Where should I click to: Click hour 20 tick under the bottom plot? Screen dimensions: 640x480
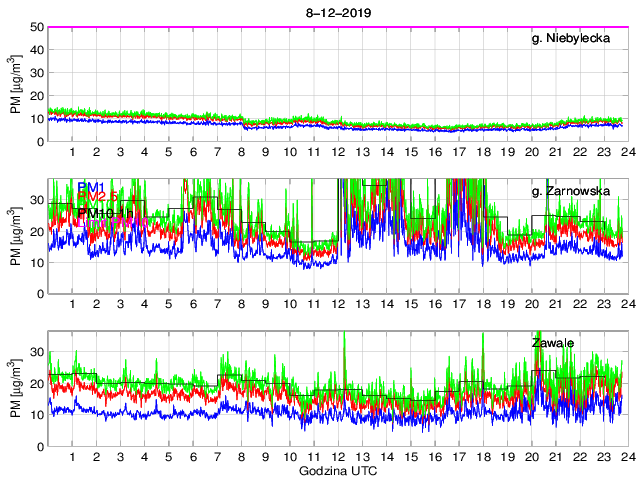tap(529, 456)
